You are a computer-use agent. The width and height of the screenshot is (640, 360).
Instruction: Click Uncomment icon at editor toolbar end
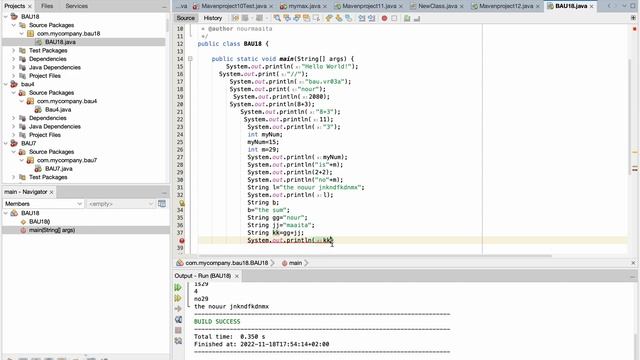pyautogui.click(x=417, y=18)
